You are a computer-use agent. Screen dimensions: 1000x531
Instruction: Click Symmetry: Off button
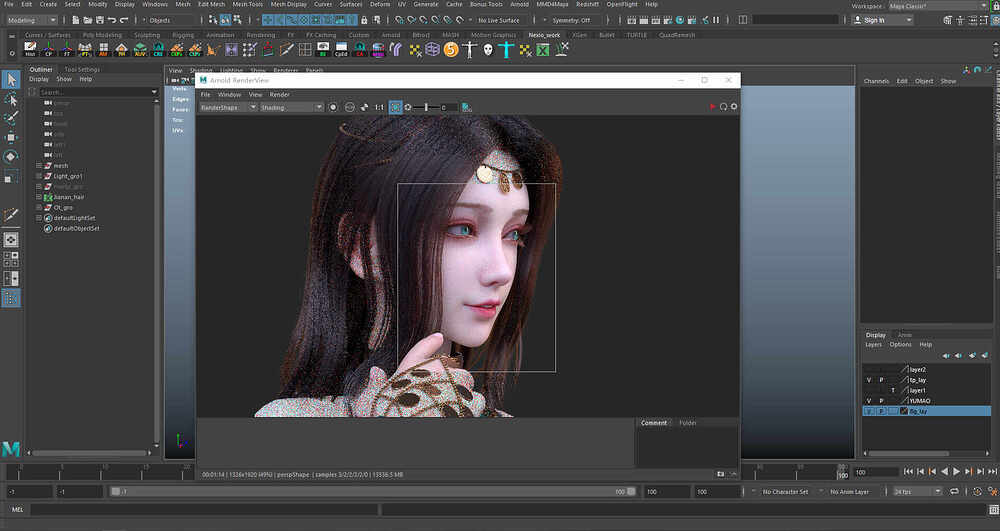point(571,20)
